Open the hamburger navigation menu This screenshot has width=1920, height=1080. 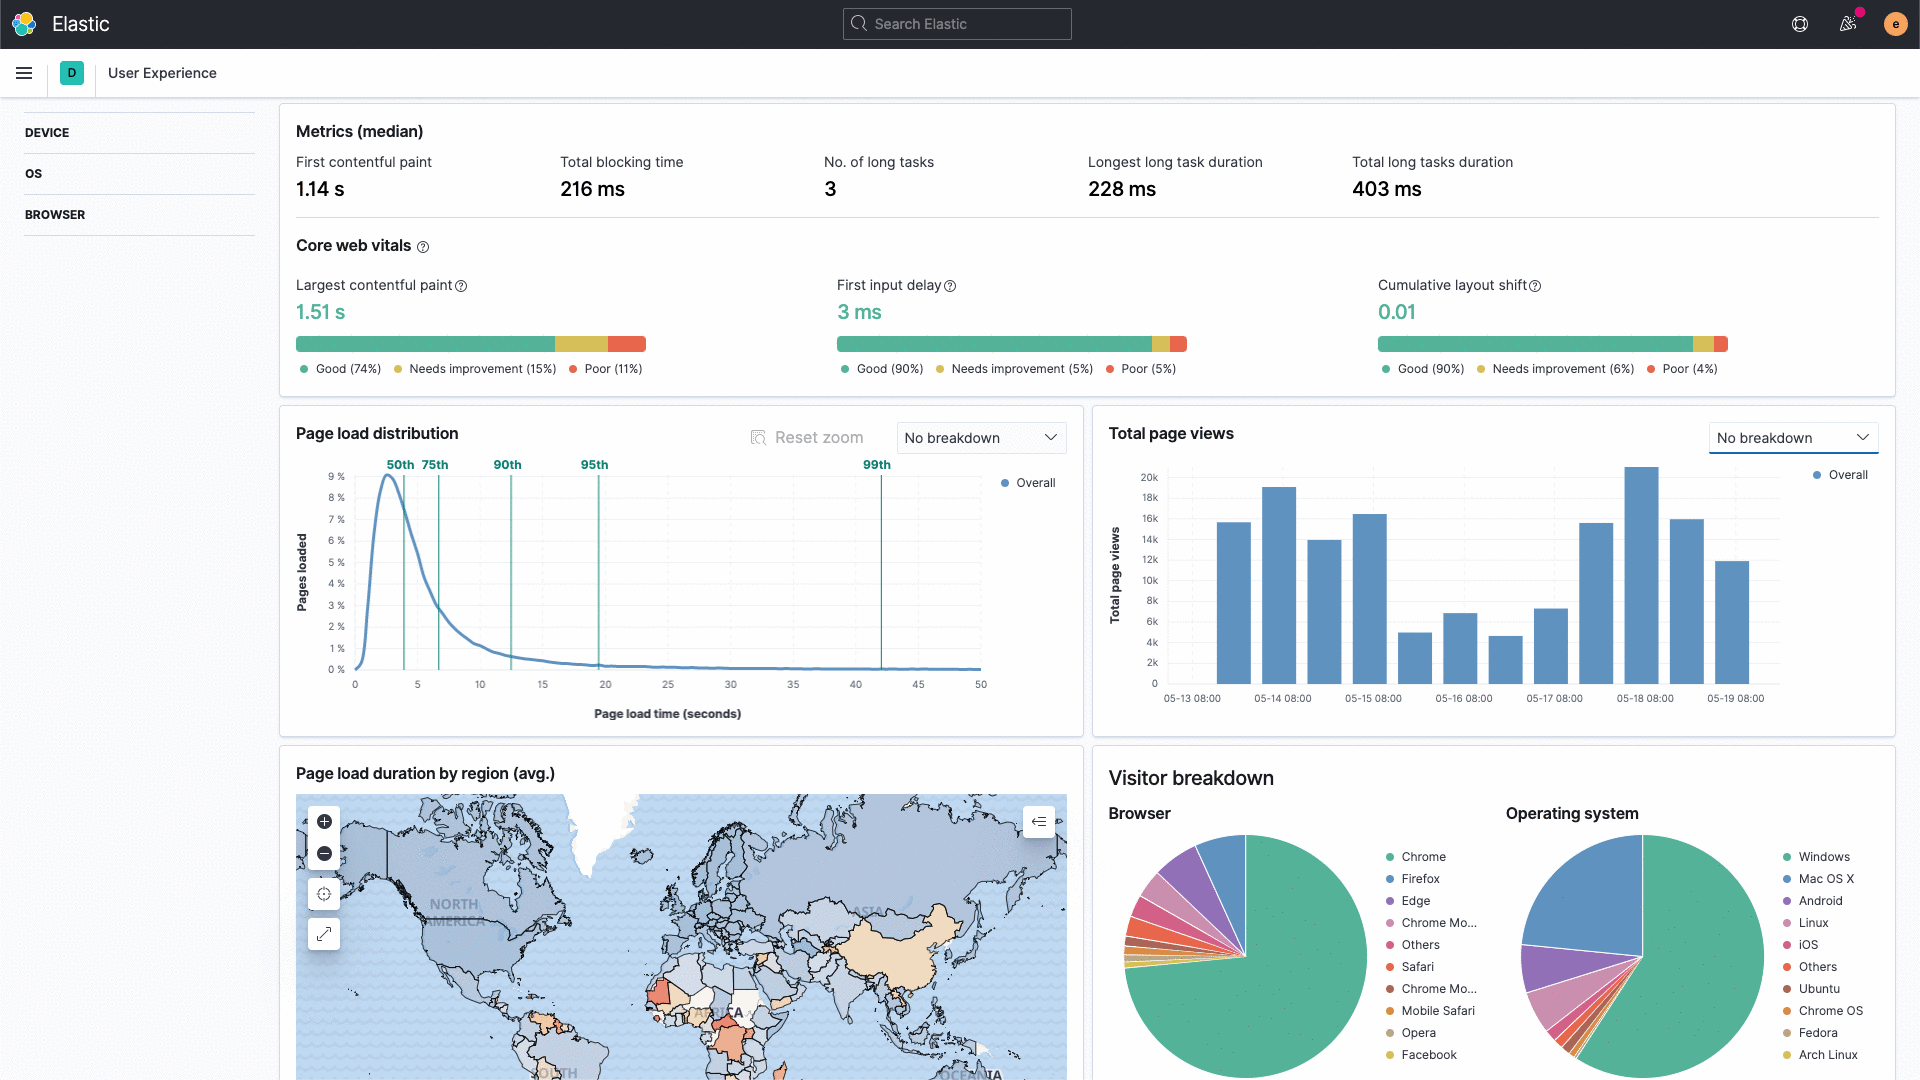click(x=24, y=73)
